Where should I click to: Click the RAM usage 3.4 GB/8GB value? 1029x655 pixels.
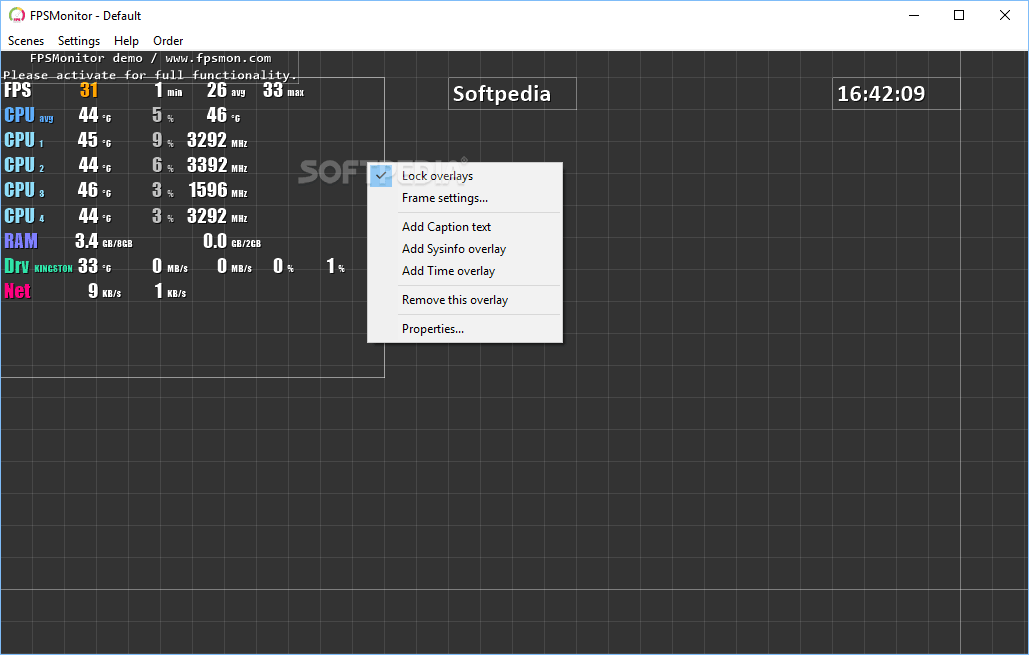coord(104,241)
